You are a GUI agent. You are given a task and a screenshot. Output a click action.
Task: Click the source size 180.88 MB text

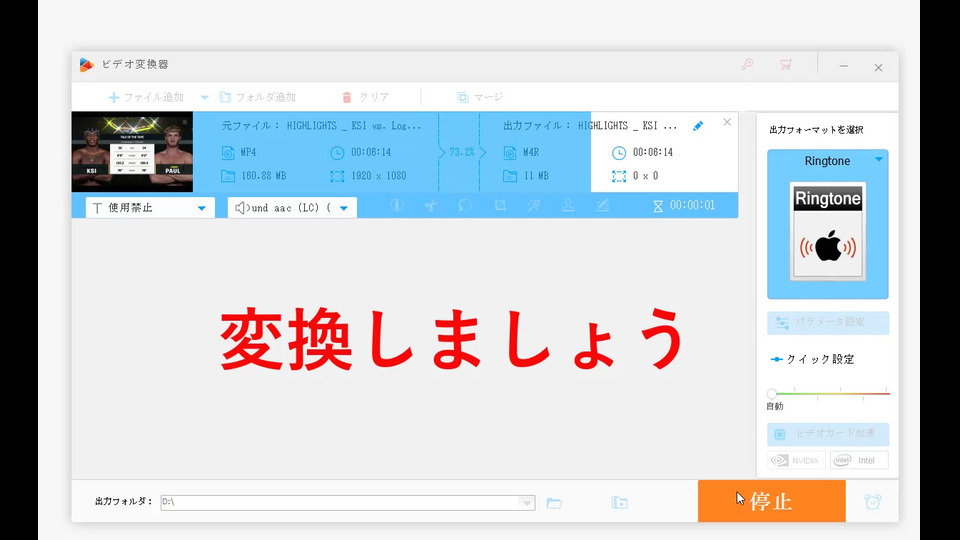coord(263,176)
